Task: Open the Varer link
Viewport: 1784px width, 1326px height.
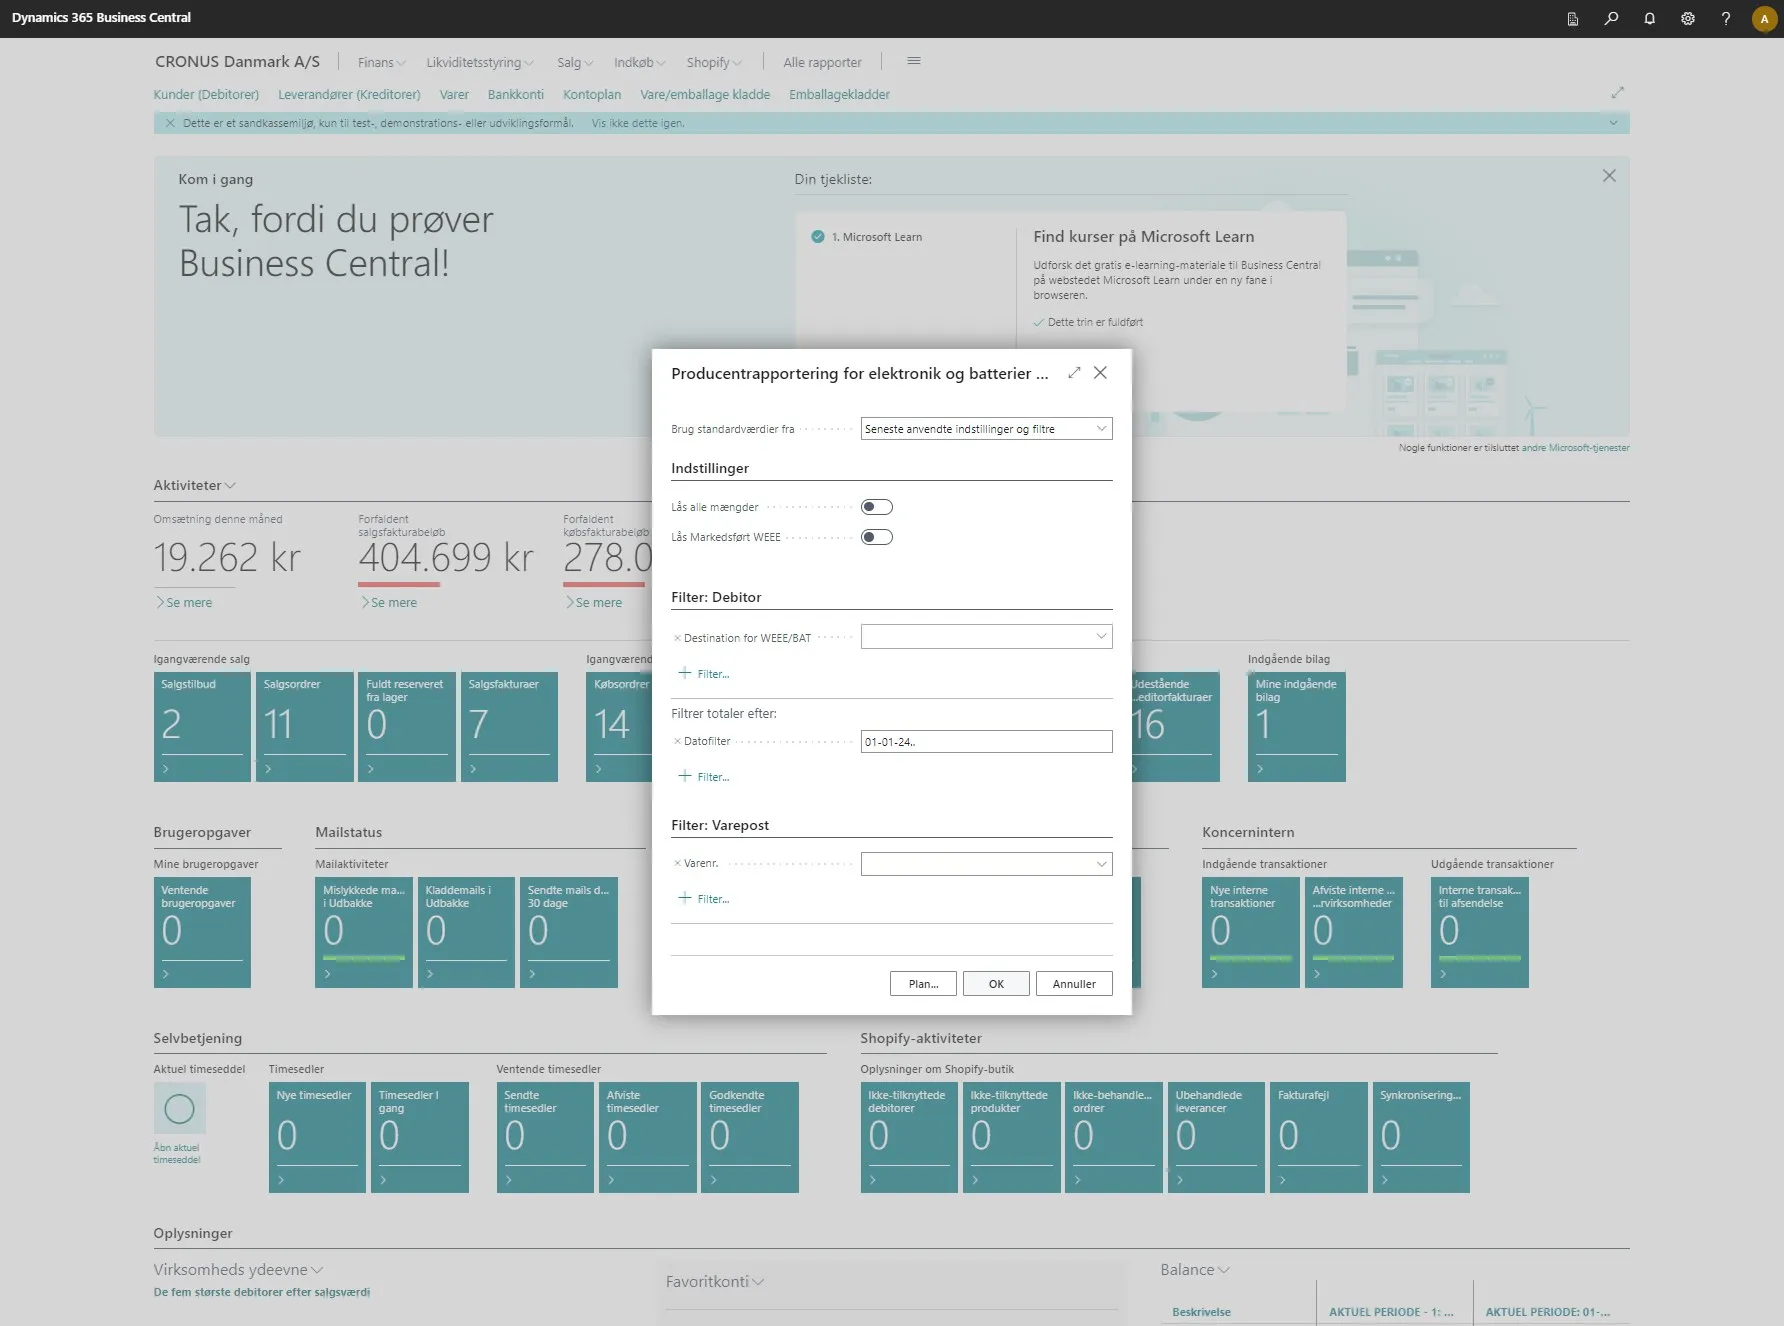Action: click(x=454, y=95)
